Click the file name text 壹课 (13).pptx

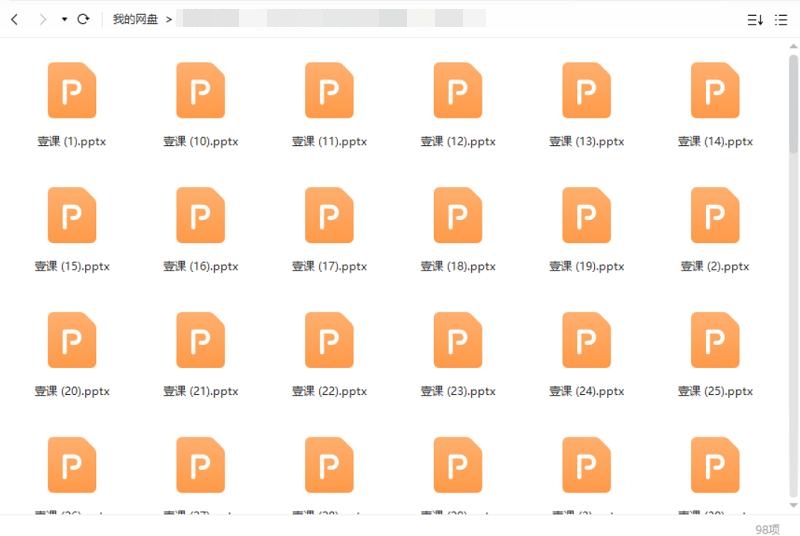click(586, 142)
